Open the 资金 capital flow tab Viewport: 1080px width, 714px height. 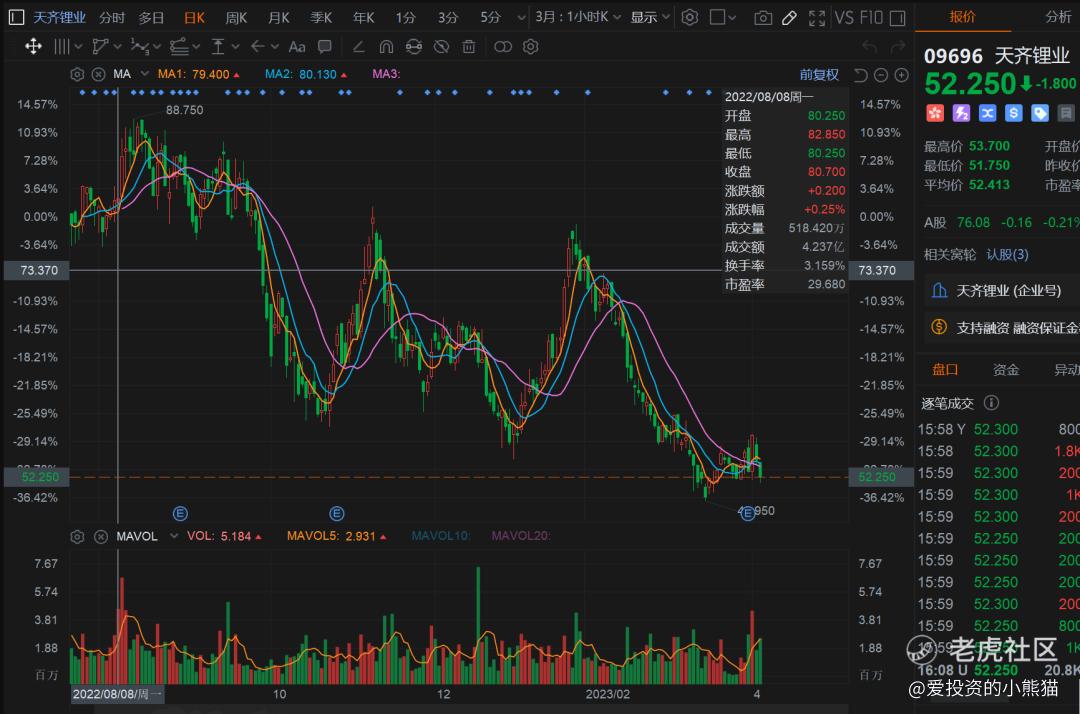(1006, 370)
